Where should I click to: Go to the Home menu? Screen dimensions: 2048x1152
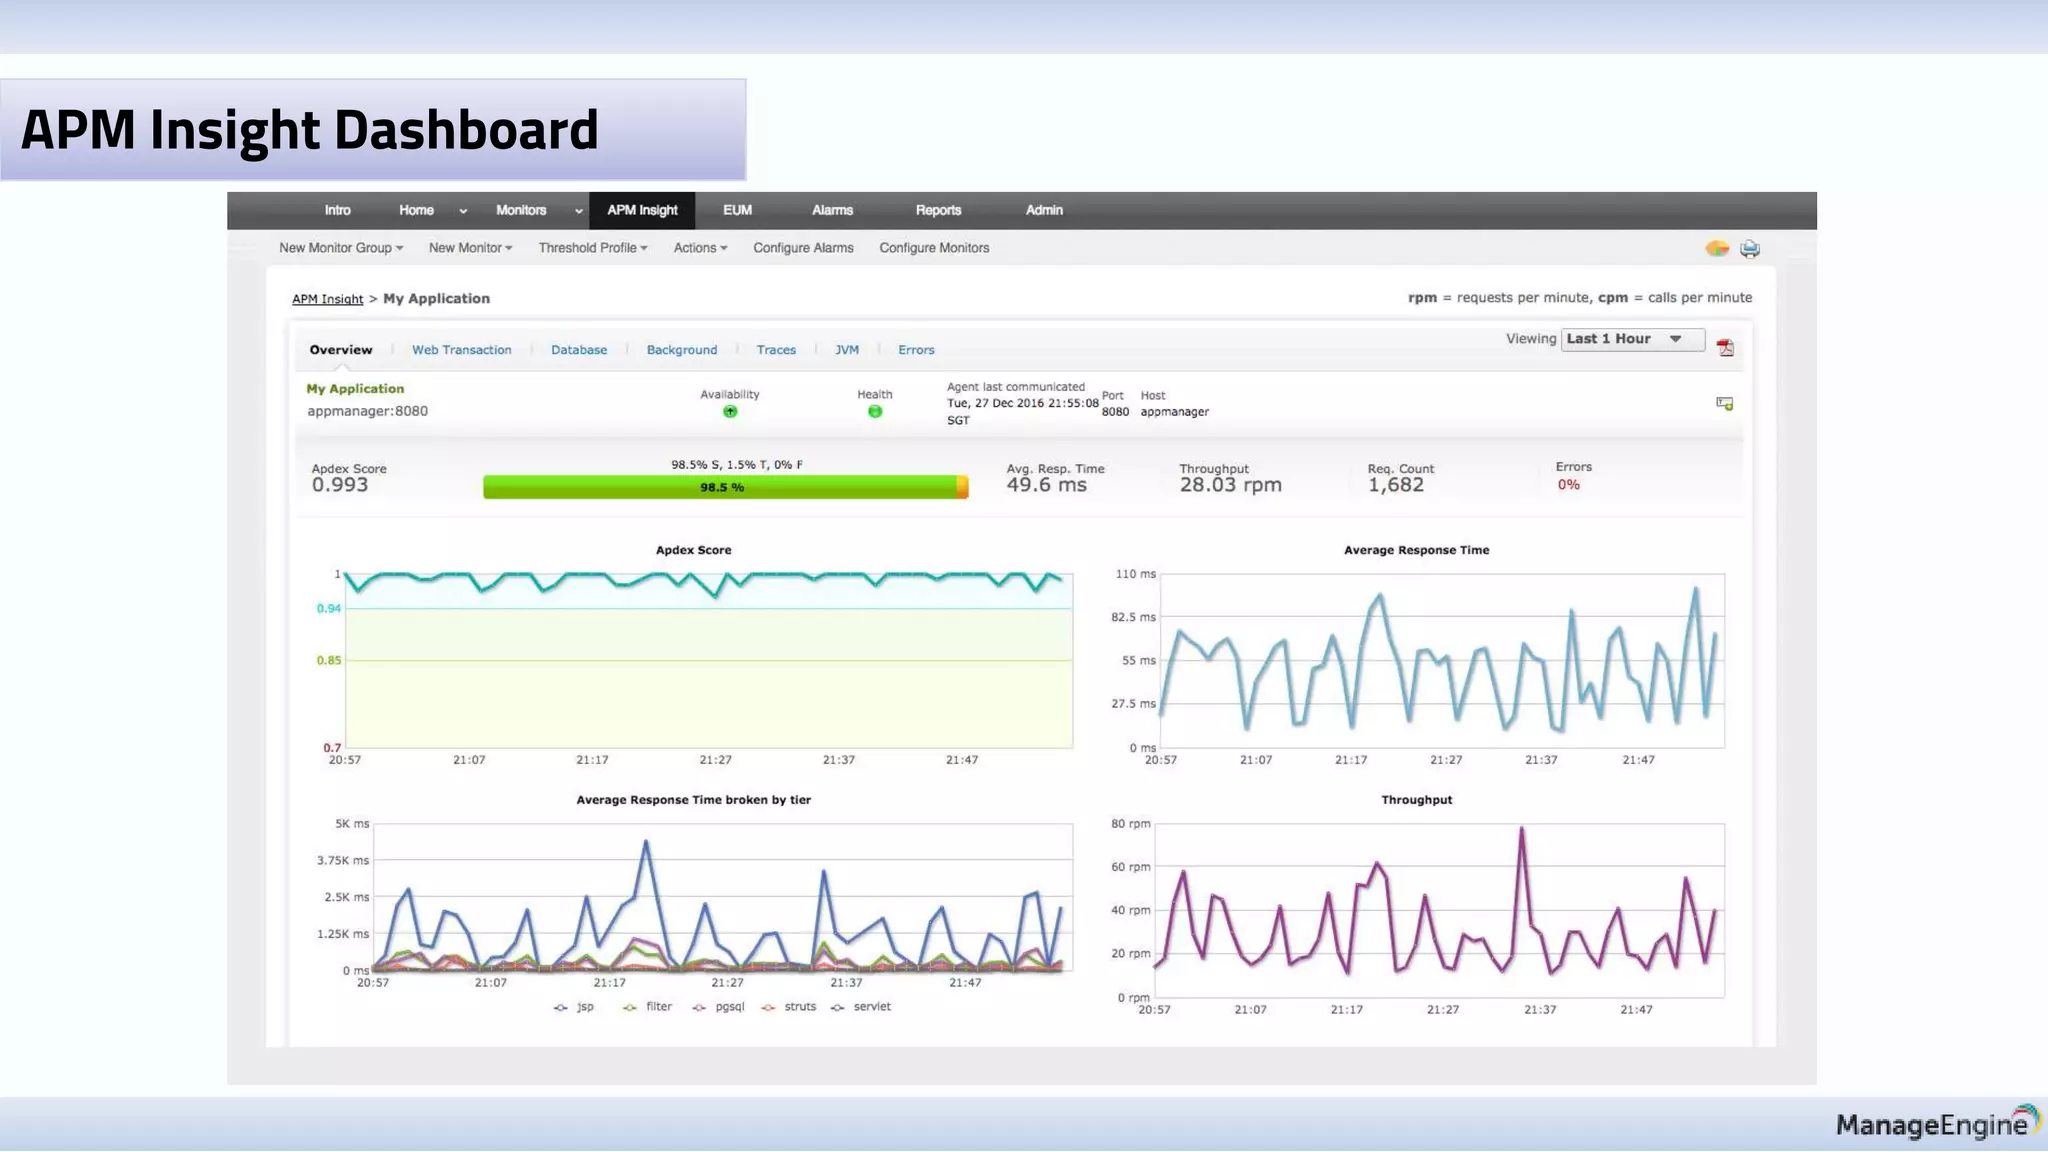pyautogui.click(x=416, y=210)
